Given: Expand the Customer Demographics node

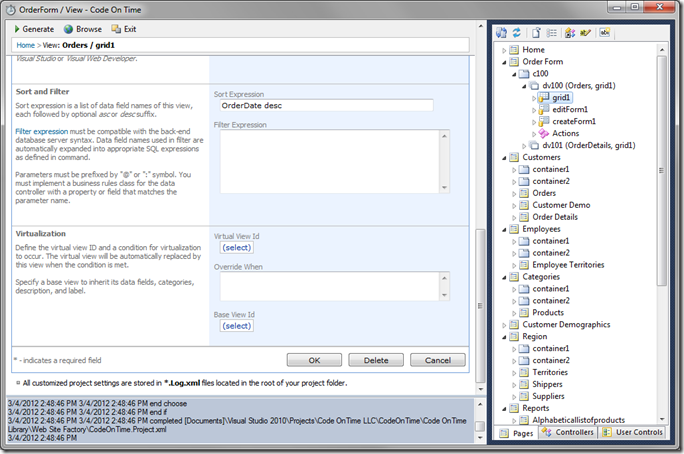Looking at the screenshot, I should 504,325.
